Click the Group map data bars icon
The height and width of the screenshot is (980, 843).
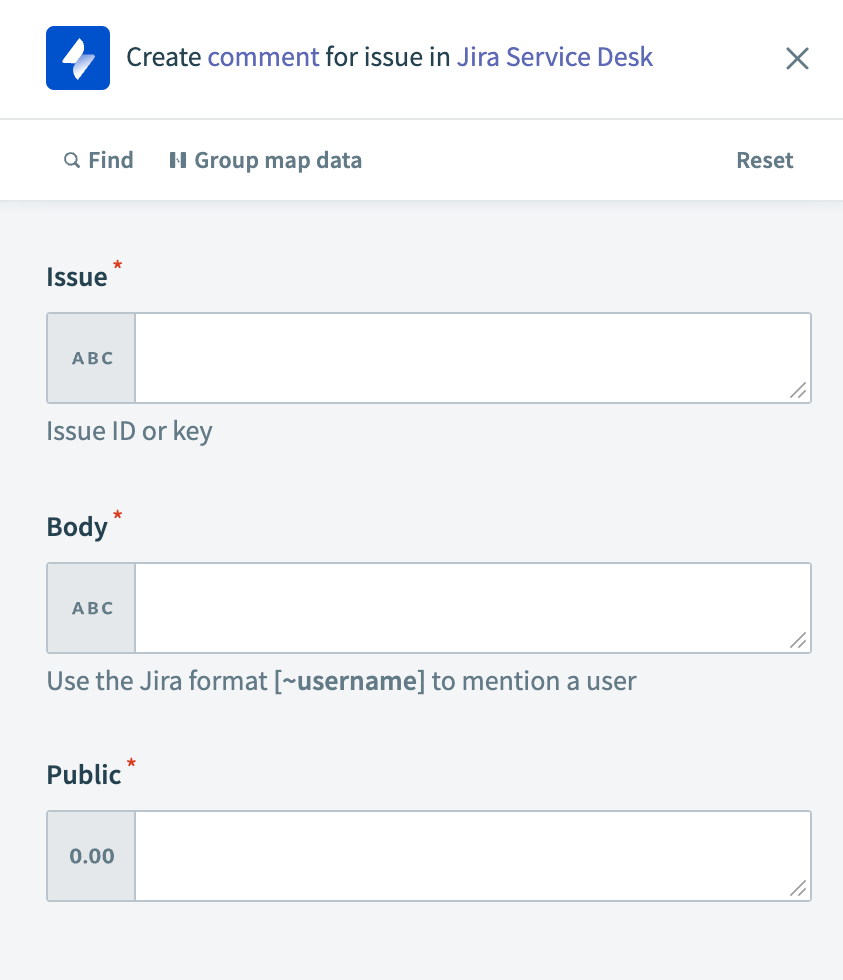(x=180, y=160)
